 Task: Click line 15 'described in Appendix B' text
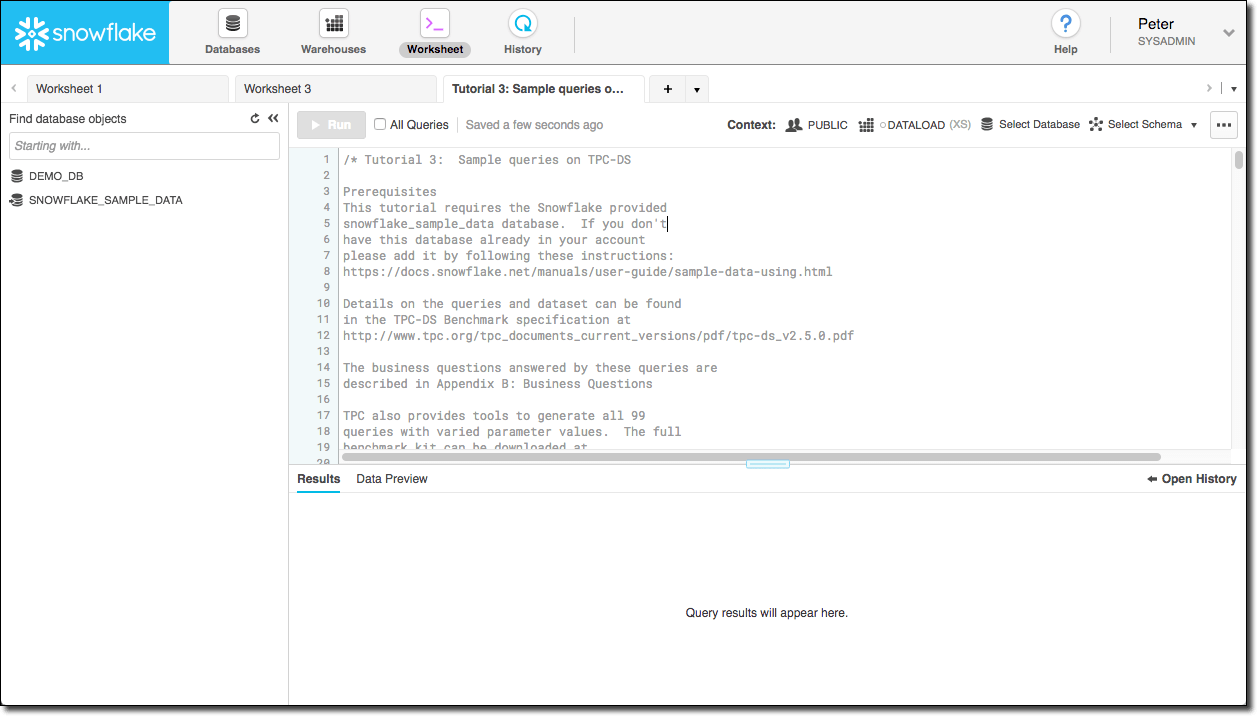[498, 384]
